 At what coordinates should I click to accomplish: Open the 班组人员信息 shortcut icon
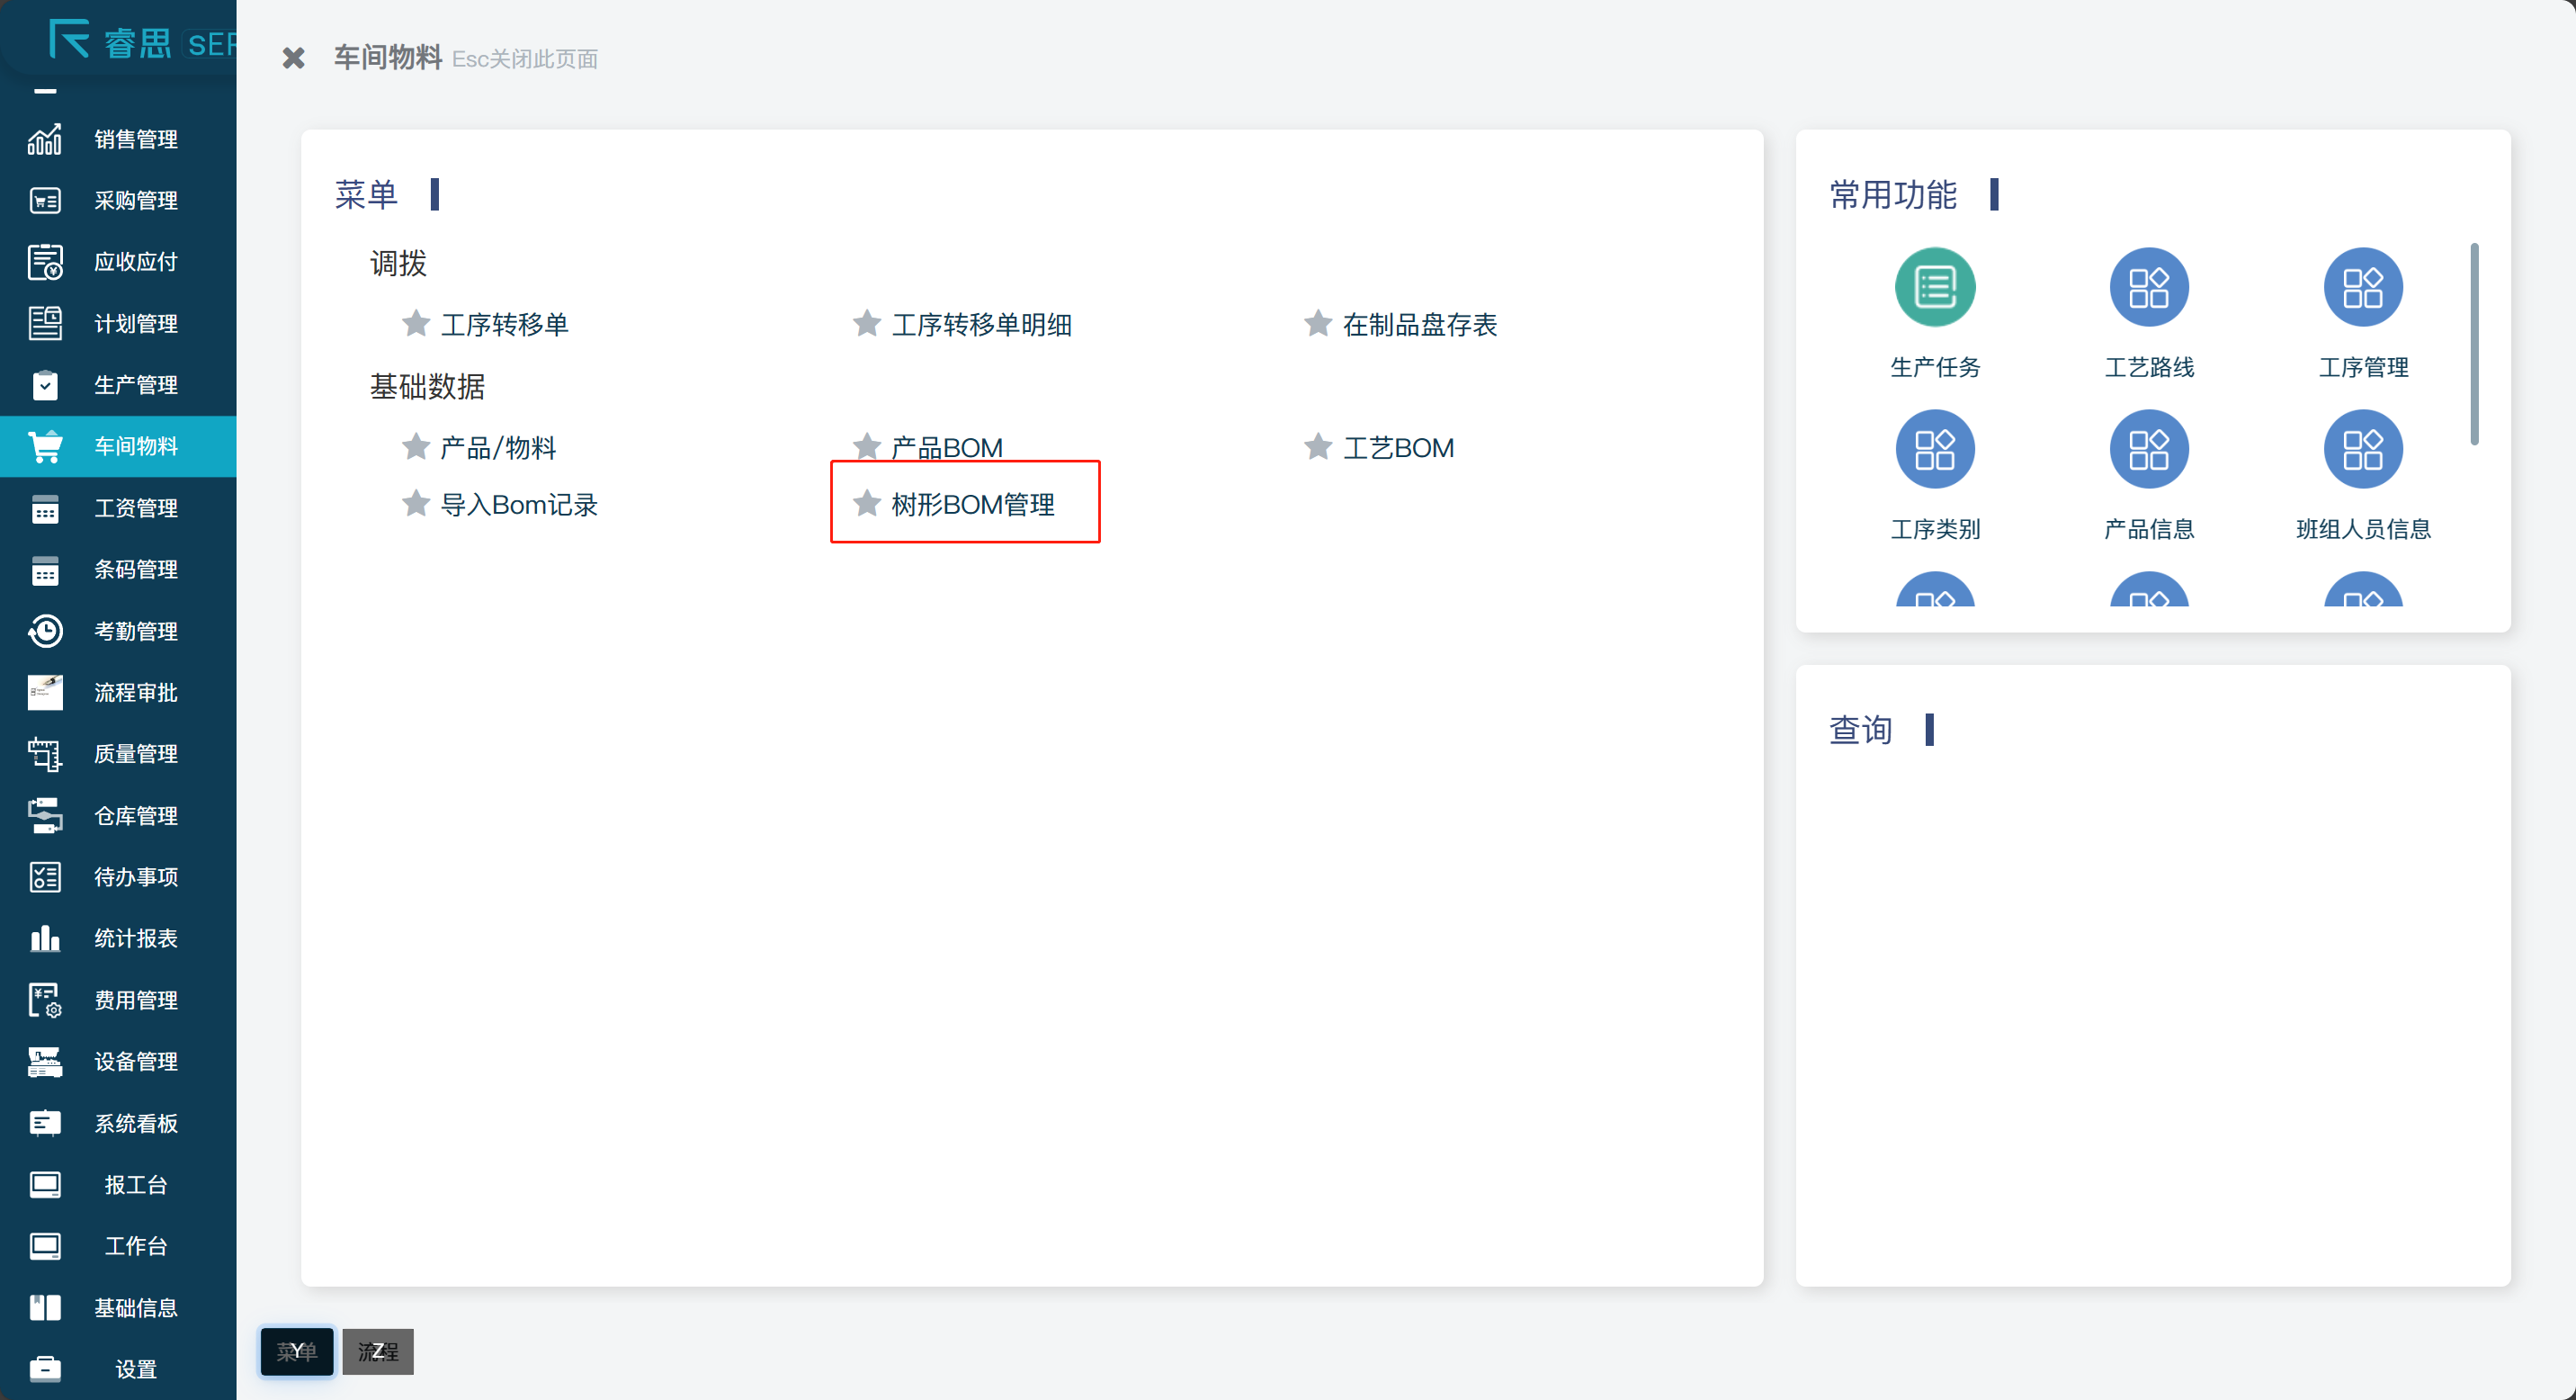pos(2362,449)
